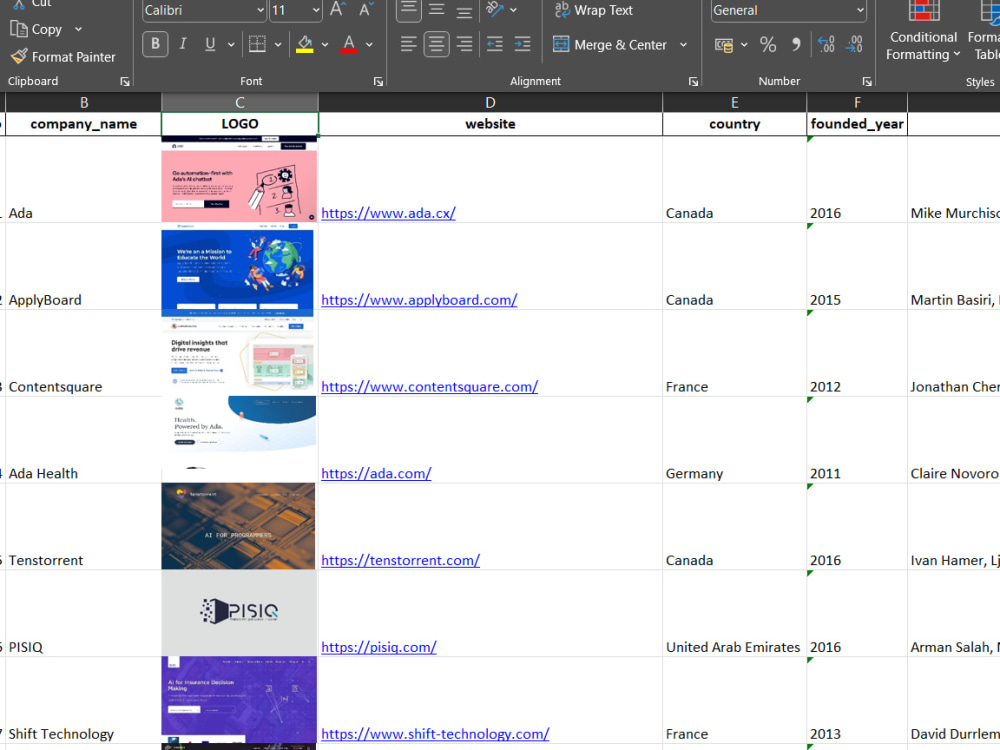
Task: Increase the font size
Action: [x=336, y=9]
